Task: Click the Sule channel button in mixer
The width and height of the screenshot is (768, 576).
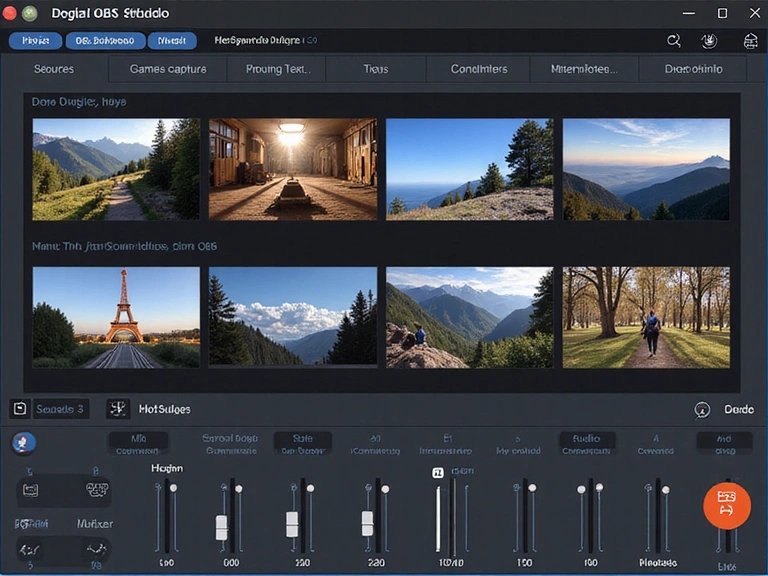Action: 302,444
